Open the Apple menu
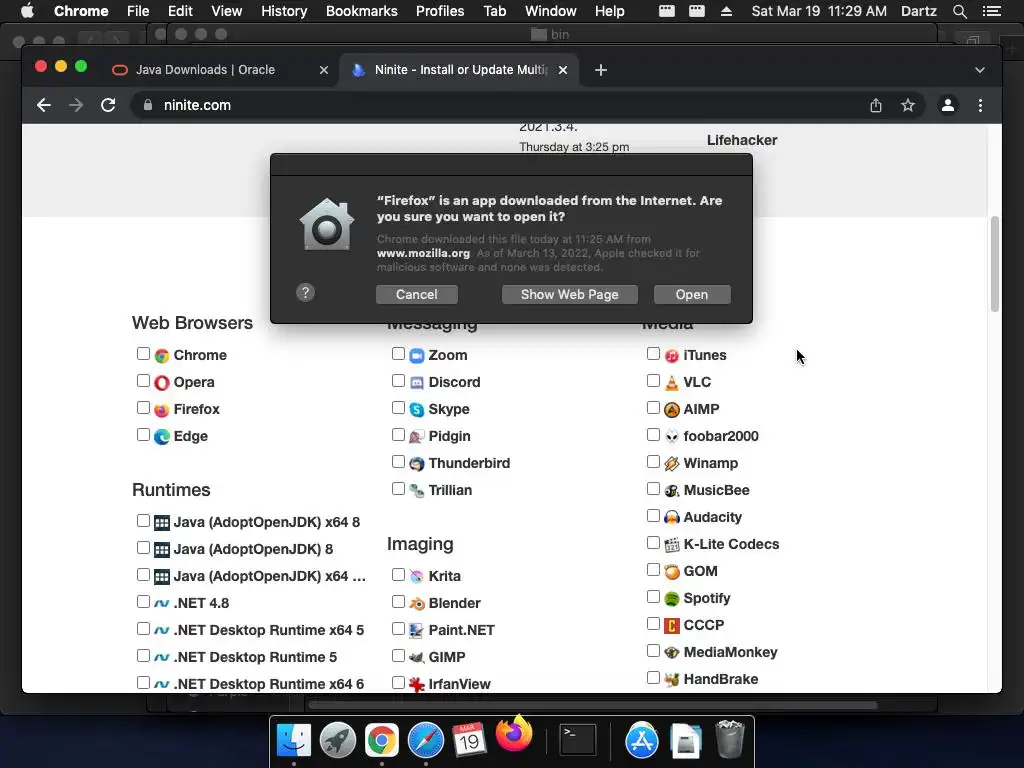The height and width of the screenshot is (768, 1024). coord(27,11)
